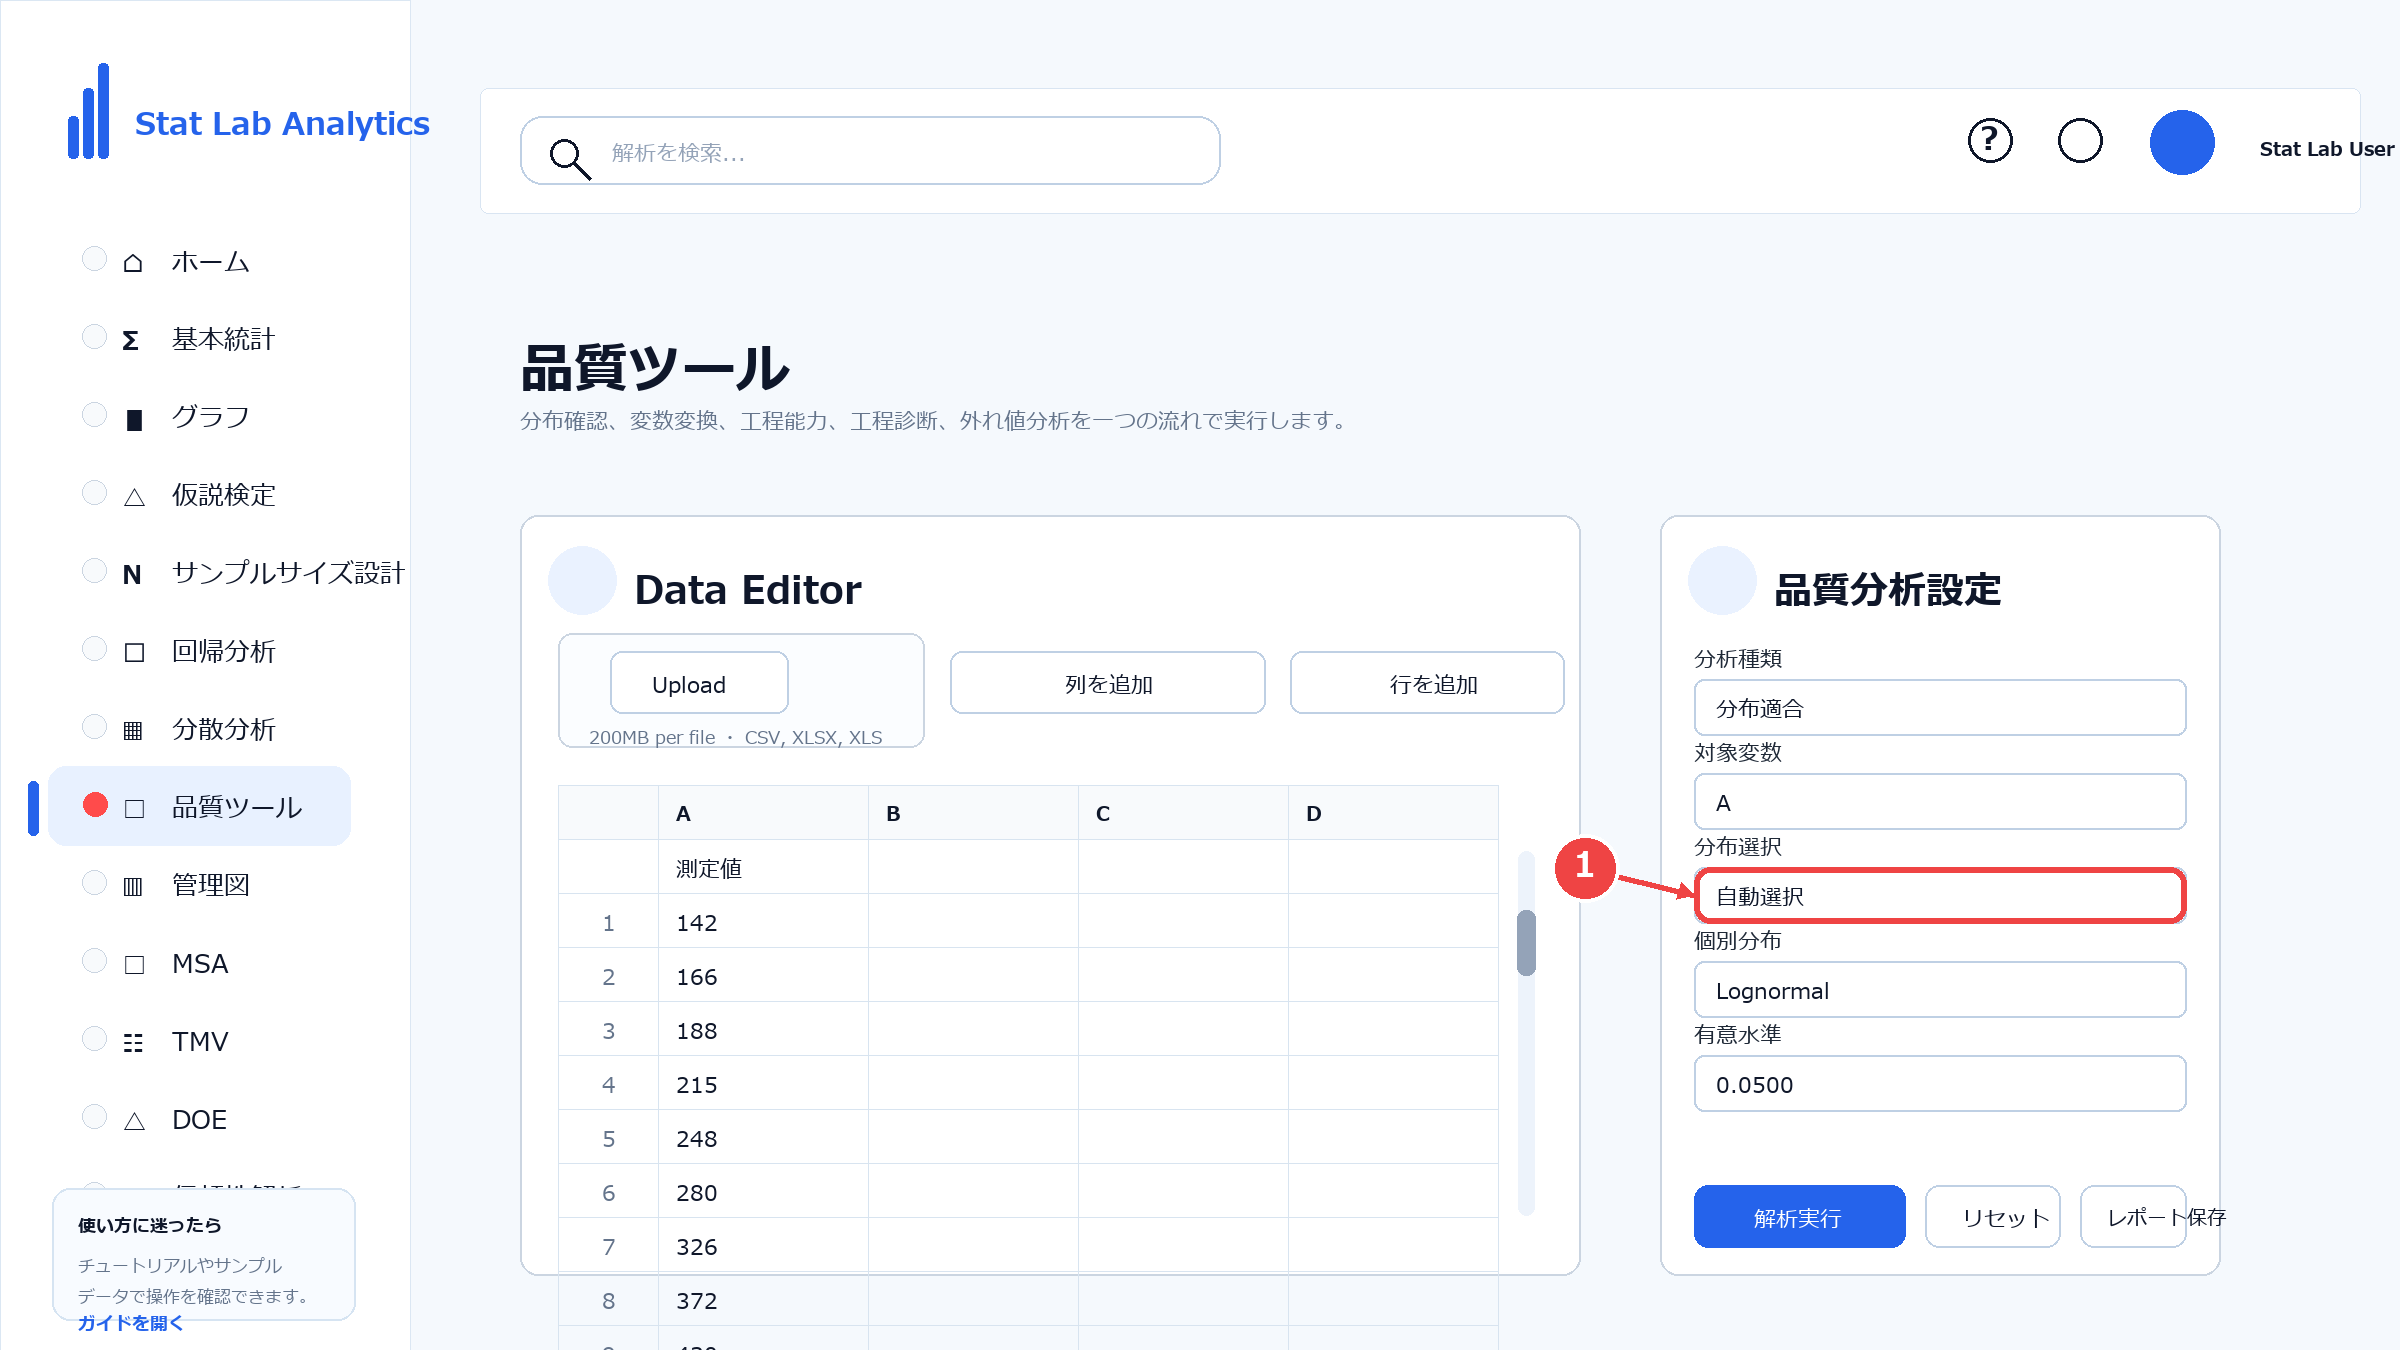
Task: Select column header C in data table
Action: (1183, 813)
